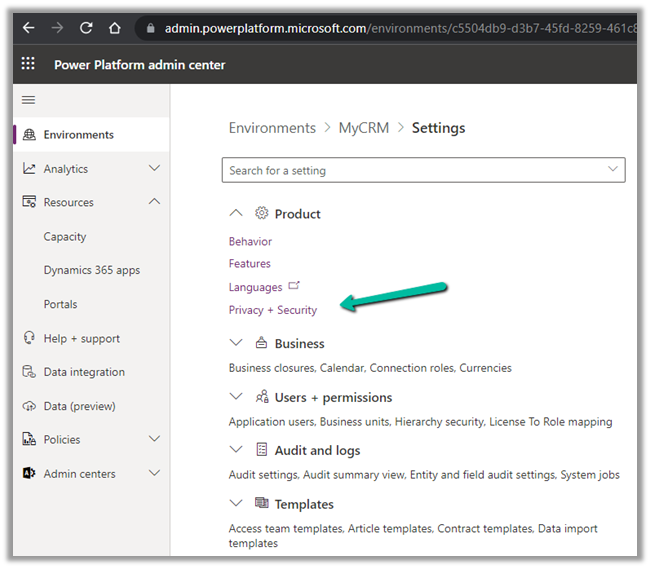Screen dimensions: 650x569
Task: Expand the Analytics menu chevron
Action: tap(154, 169)
